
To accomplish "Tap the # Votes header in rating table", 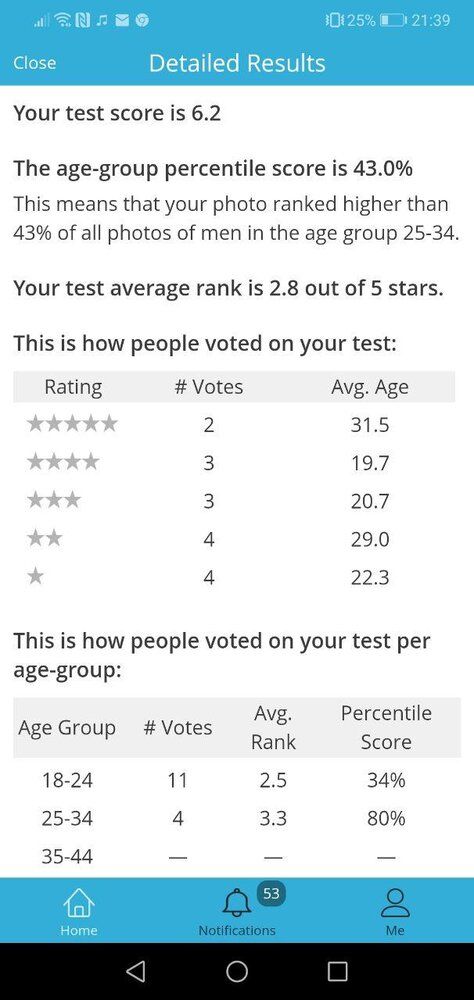I will pos(209,387).
